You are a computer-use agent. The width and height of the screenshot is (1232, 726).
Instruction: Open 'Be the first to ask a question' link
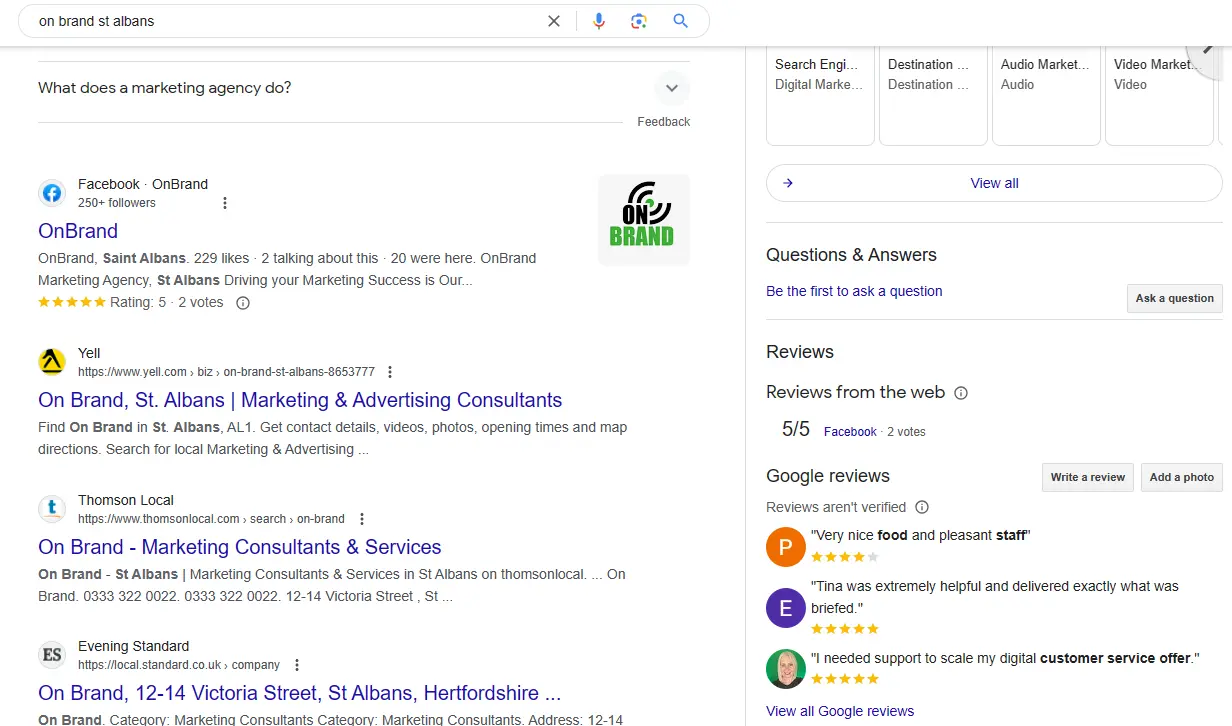(853, 291)
